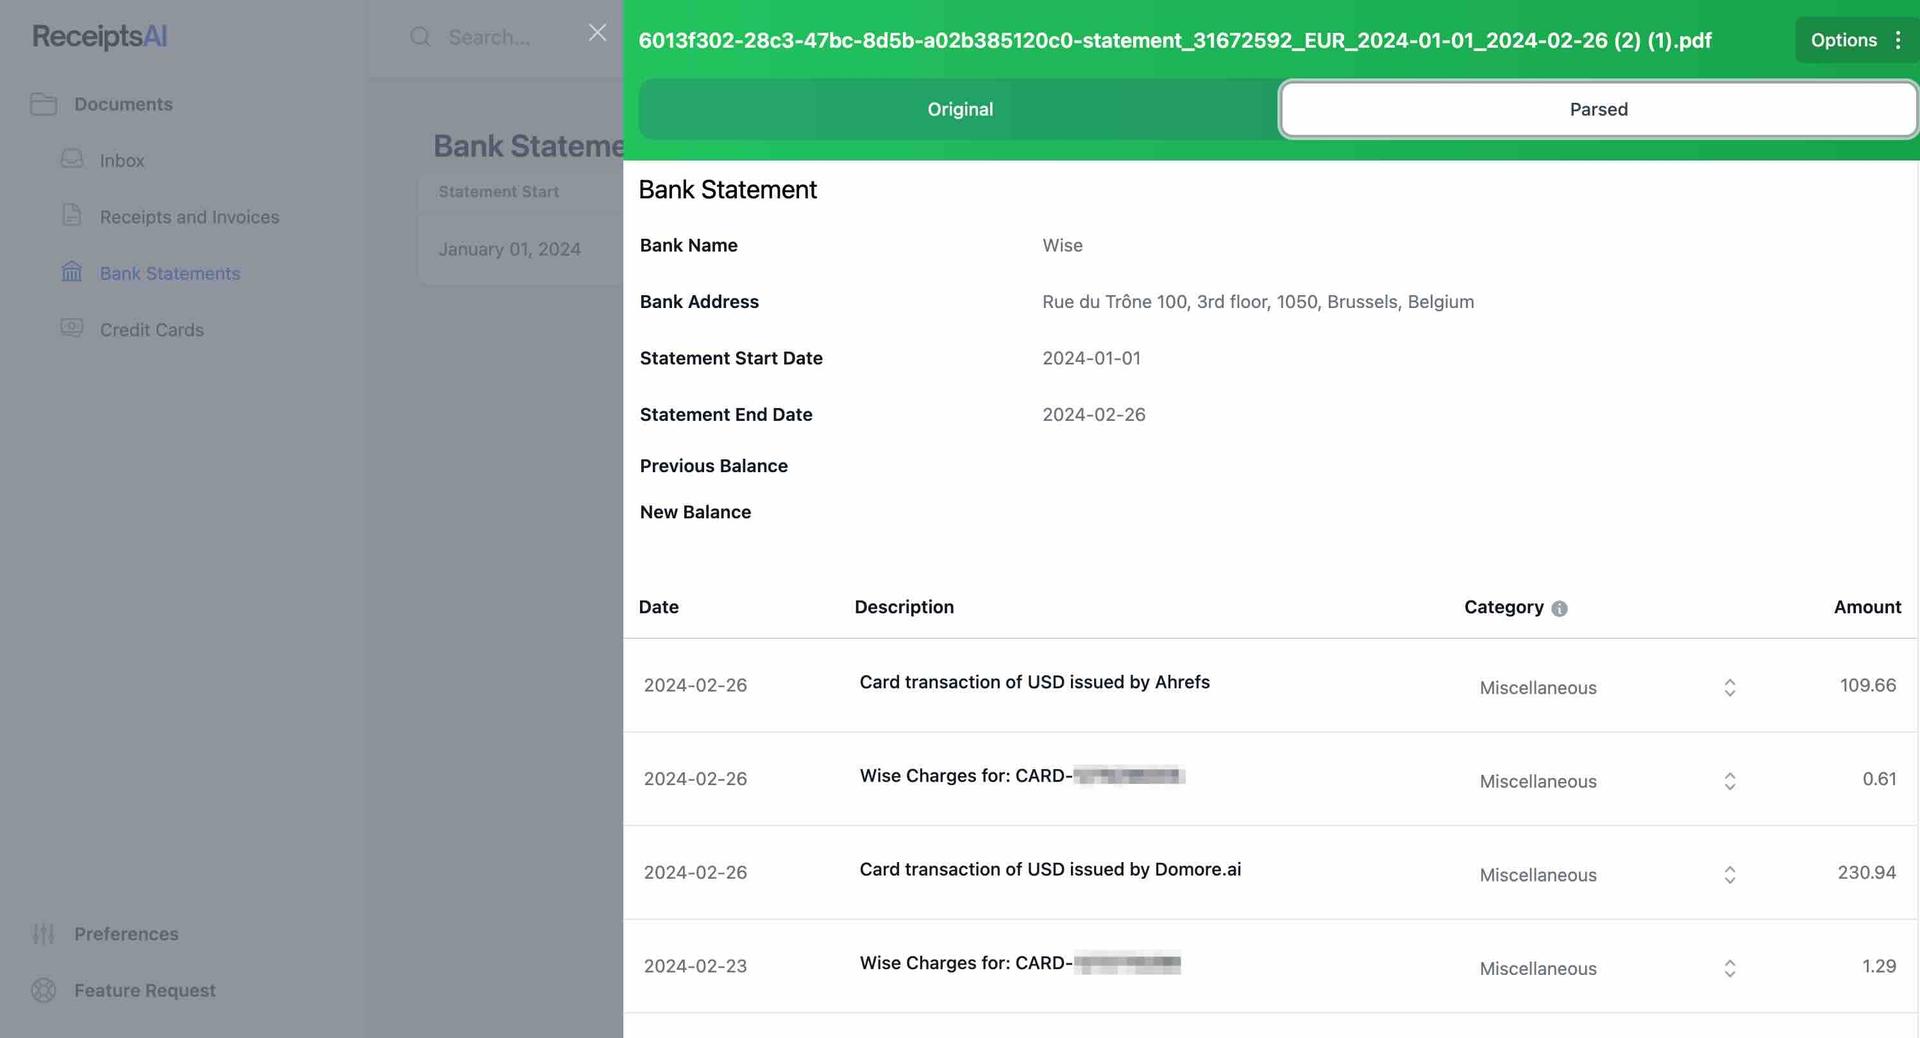
Task: Switch to the Parsed tab
Action: pos(1598,109)
